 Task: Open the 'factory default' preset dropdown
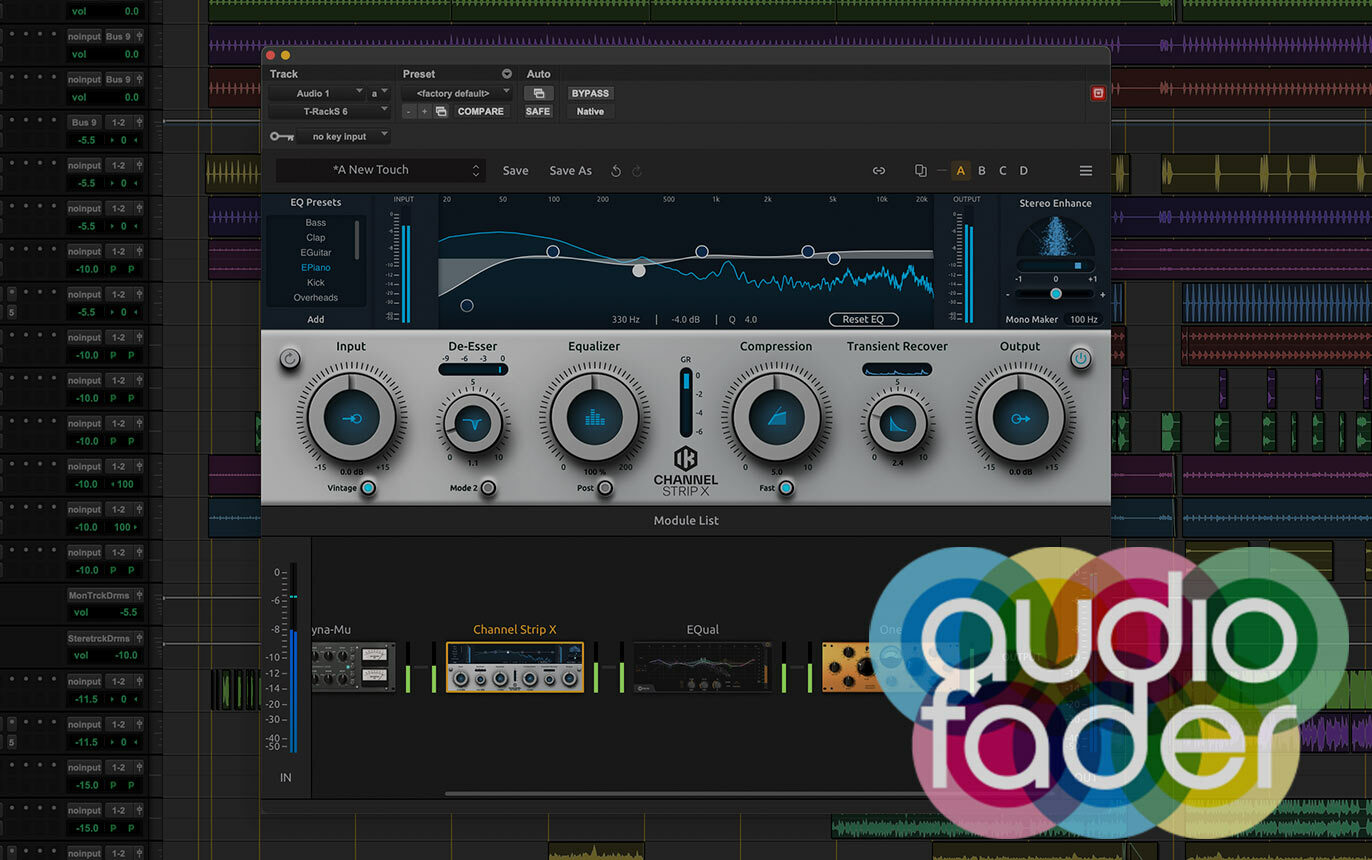pyautogui.click(x=456, y=93)
